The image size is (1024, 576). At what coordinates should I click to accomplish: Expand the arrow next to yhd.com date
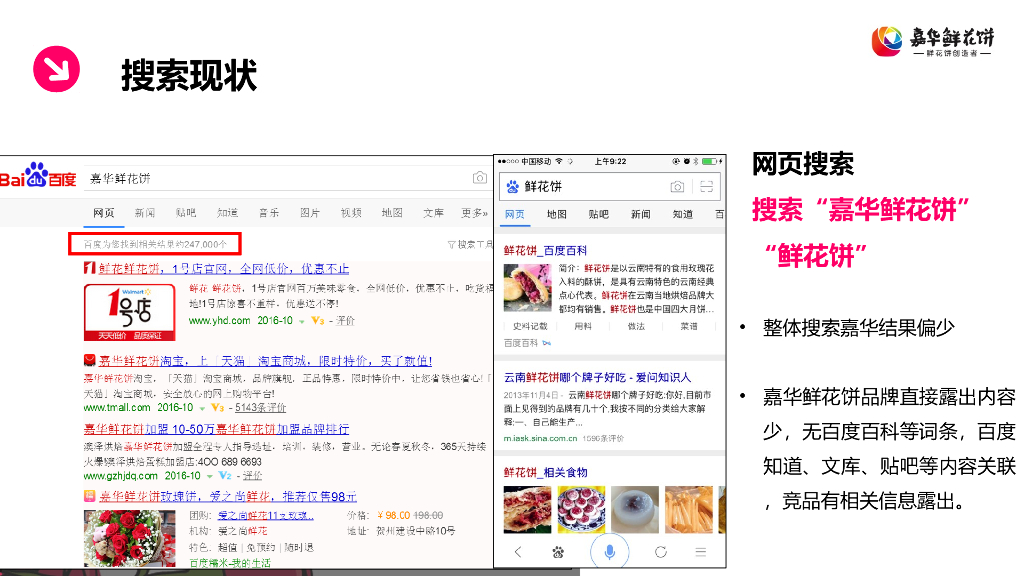[x=302, y=321]
